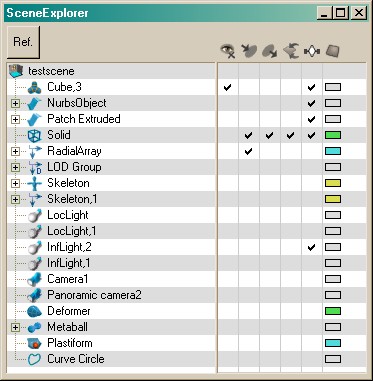Click the LOD Group icon
The height and width of the screenshot is (381, 373).
[35, 168]
